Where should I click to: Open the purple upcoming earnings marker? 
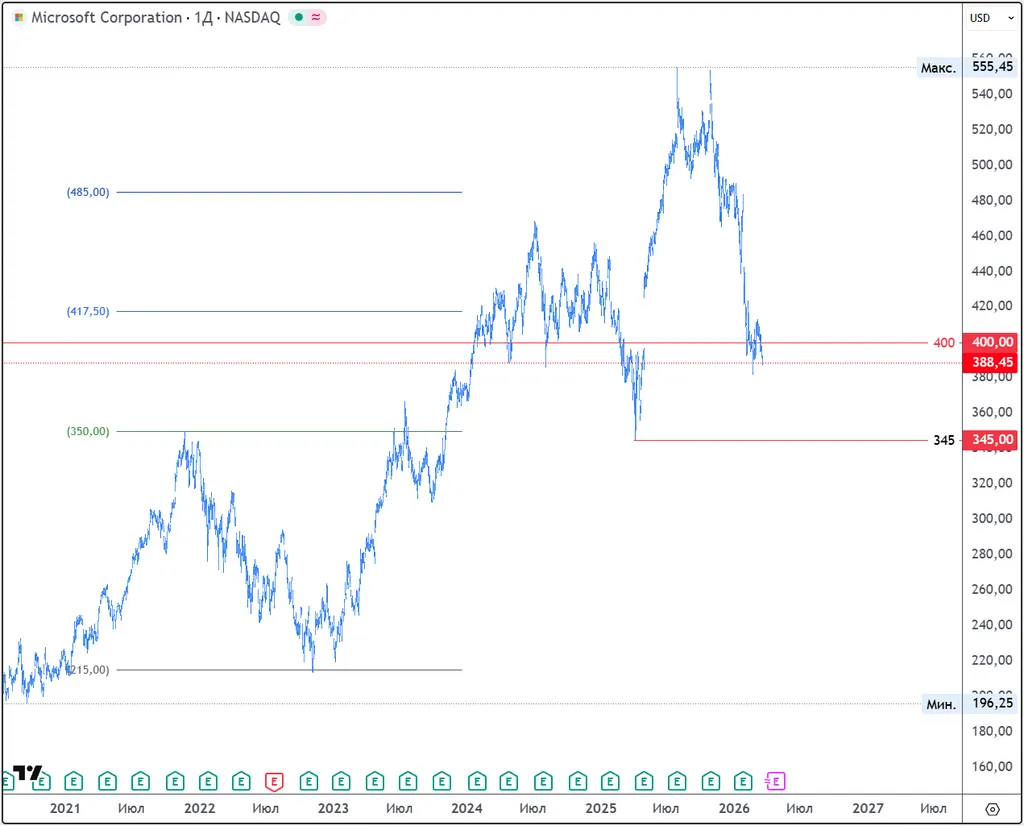point(776,780)
